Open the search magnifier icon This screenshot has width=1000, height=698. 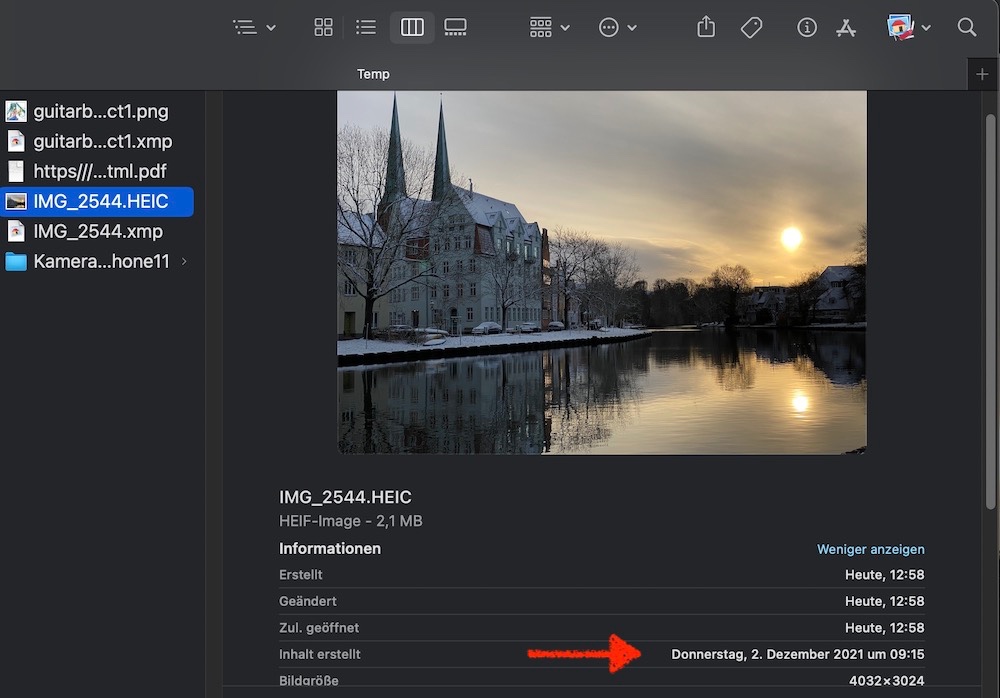pyautogui.click(x=966, y=28)
